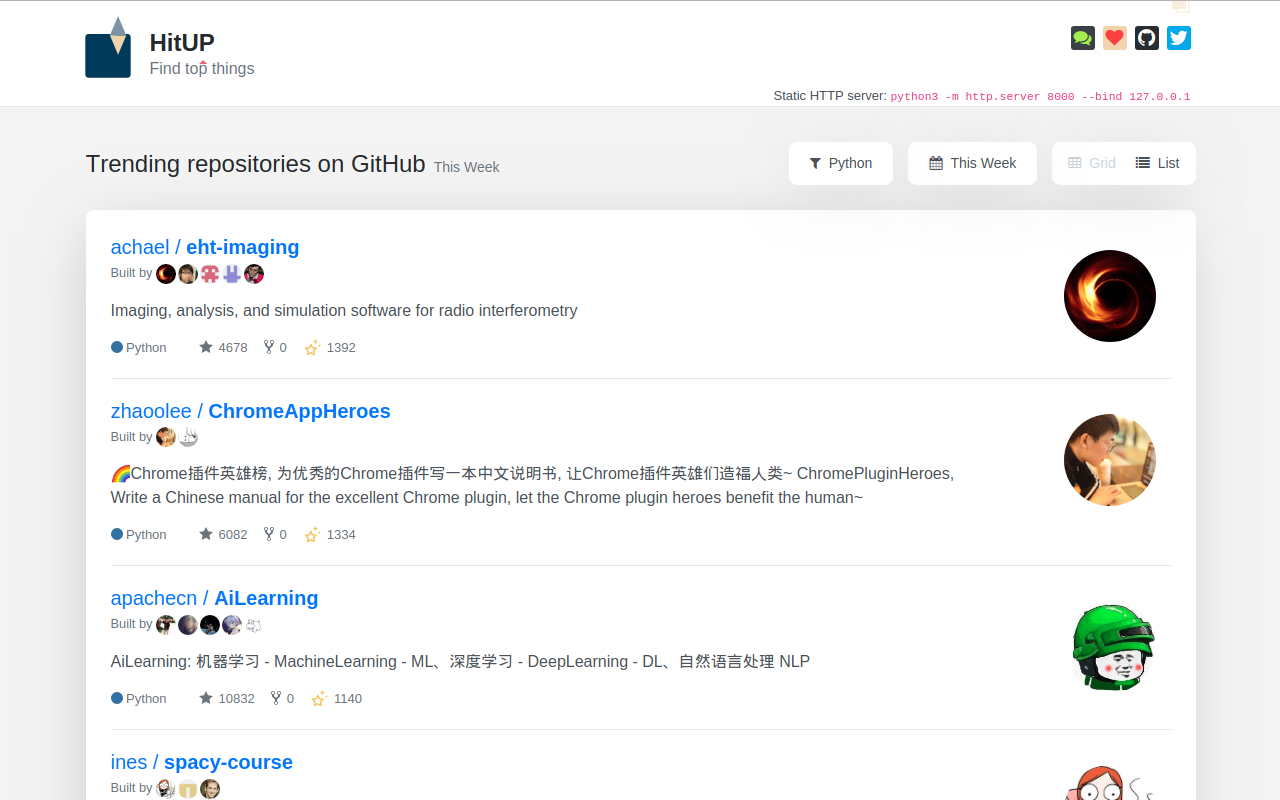Click the AiLearning description text
This screenshot has height=800, width=1280.
pyautogui.click(x=460, y=661)
